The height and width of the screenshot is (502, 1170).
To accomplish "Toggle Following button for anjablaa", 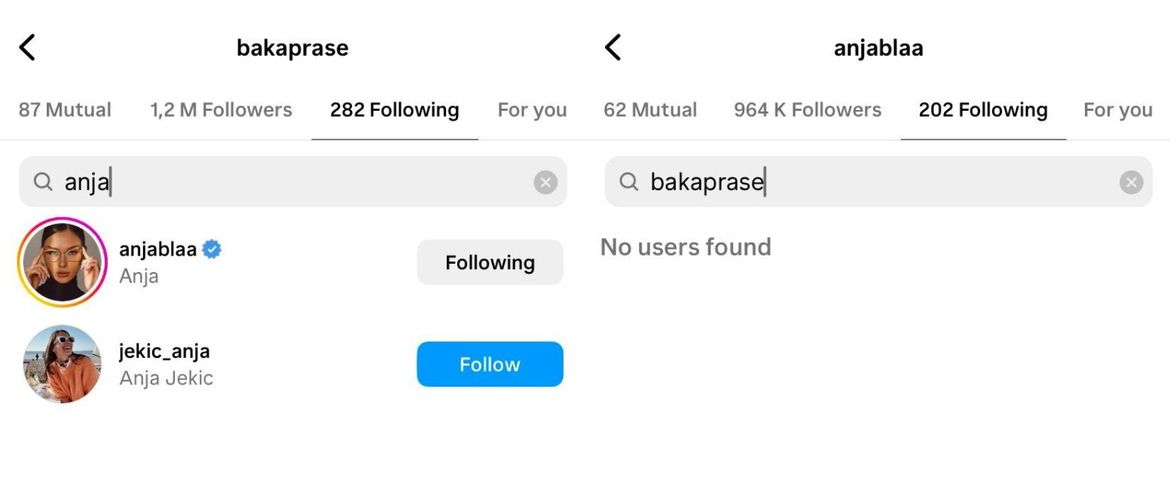I will (490, 262).
